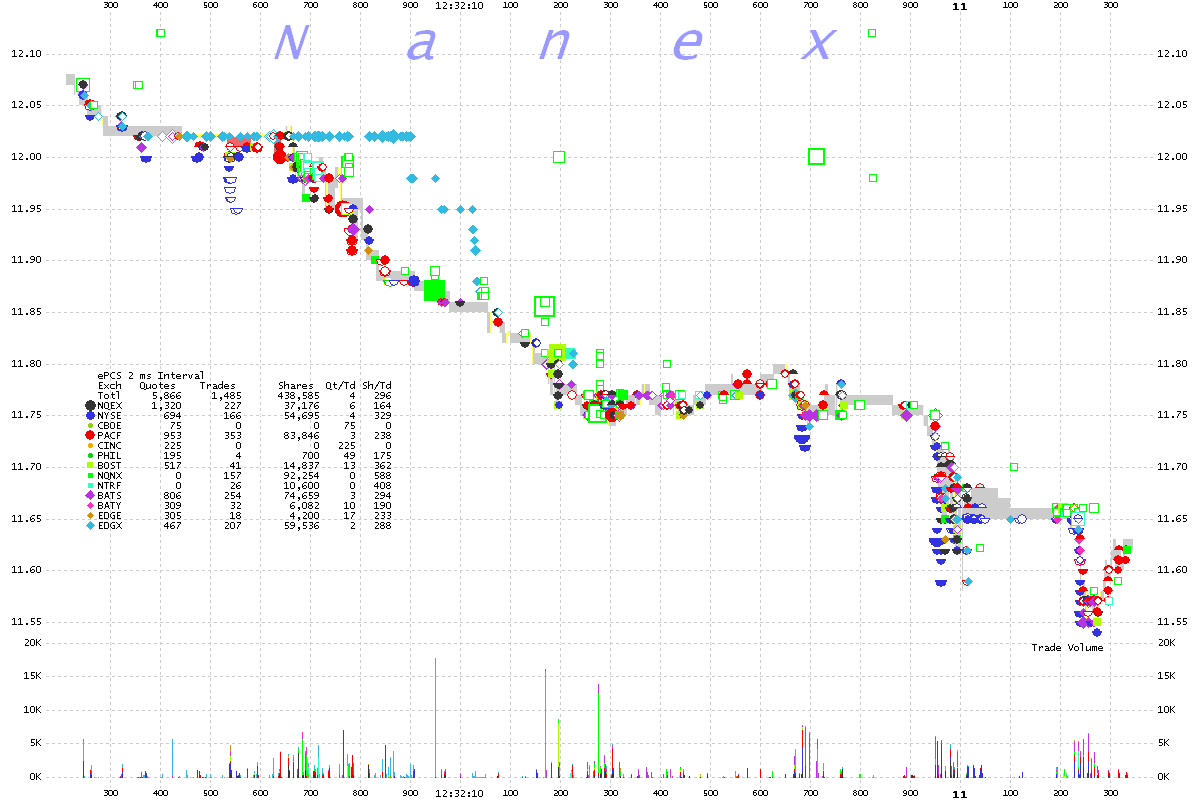Select the 'EDGX' exchange name
The width and height of the screenshot is (1200, 800).
(109, 525)
